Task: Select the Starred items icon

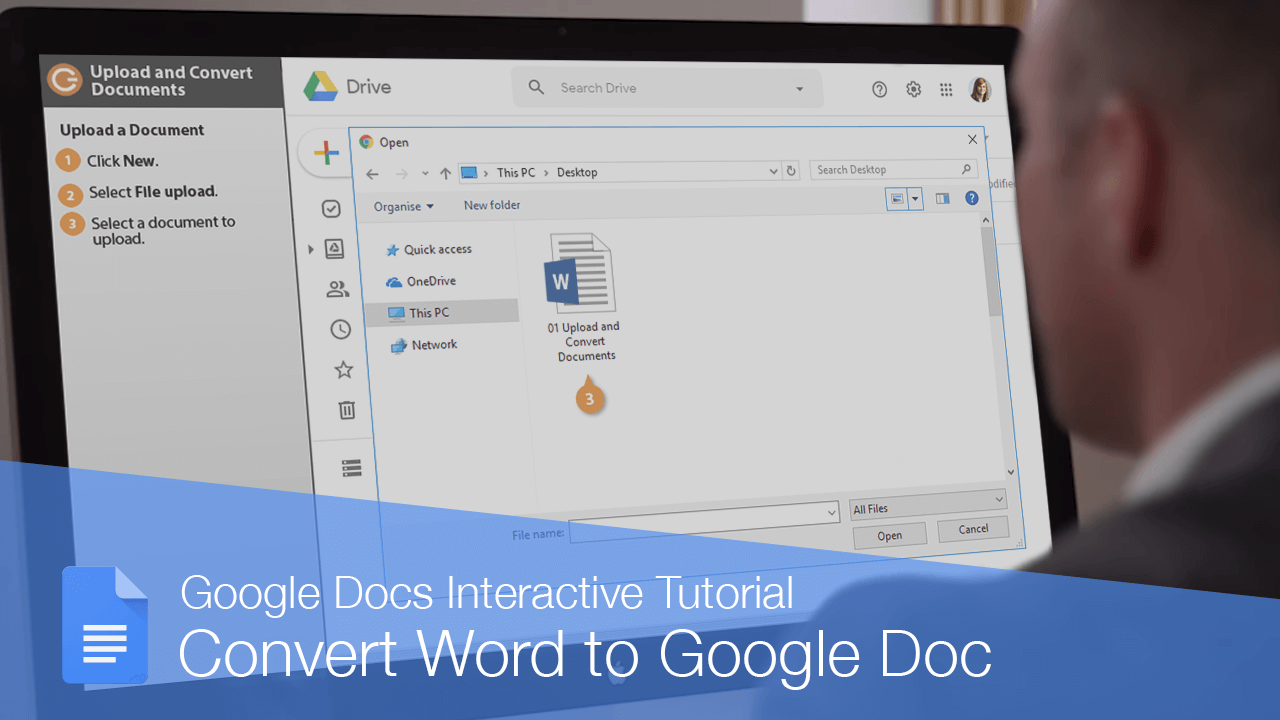Action: pos(343,369)
